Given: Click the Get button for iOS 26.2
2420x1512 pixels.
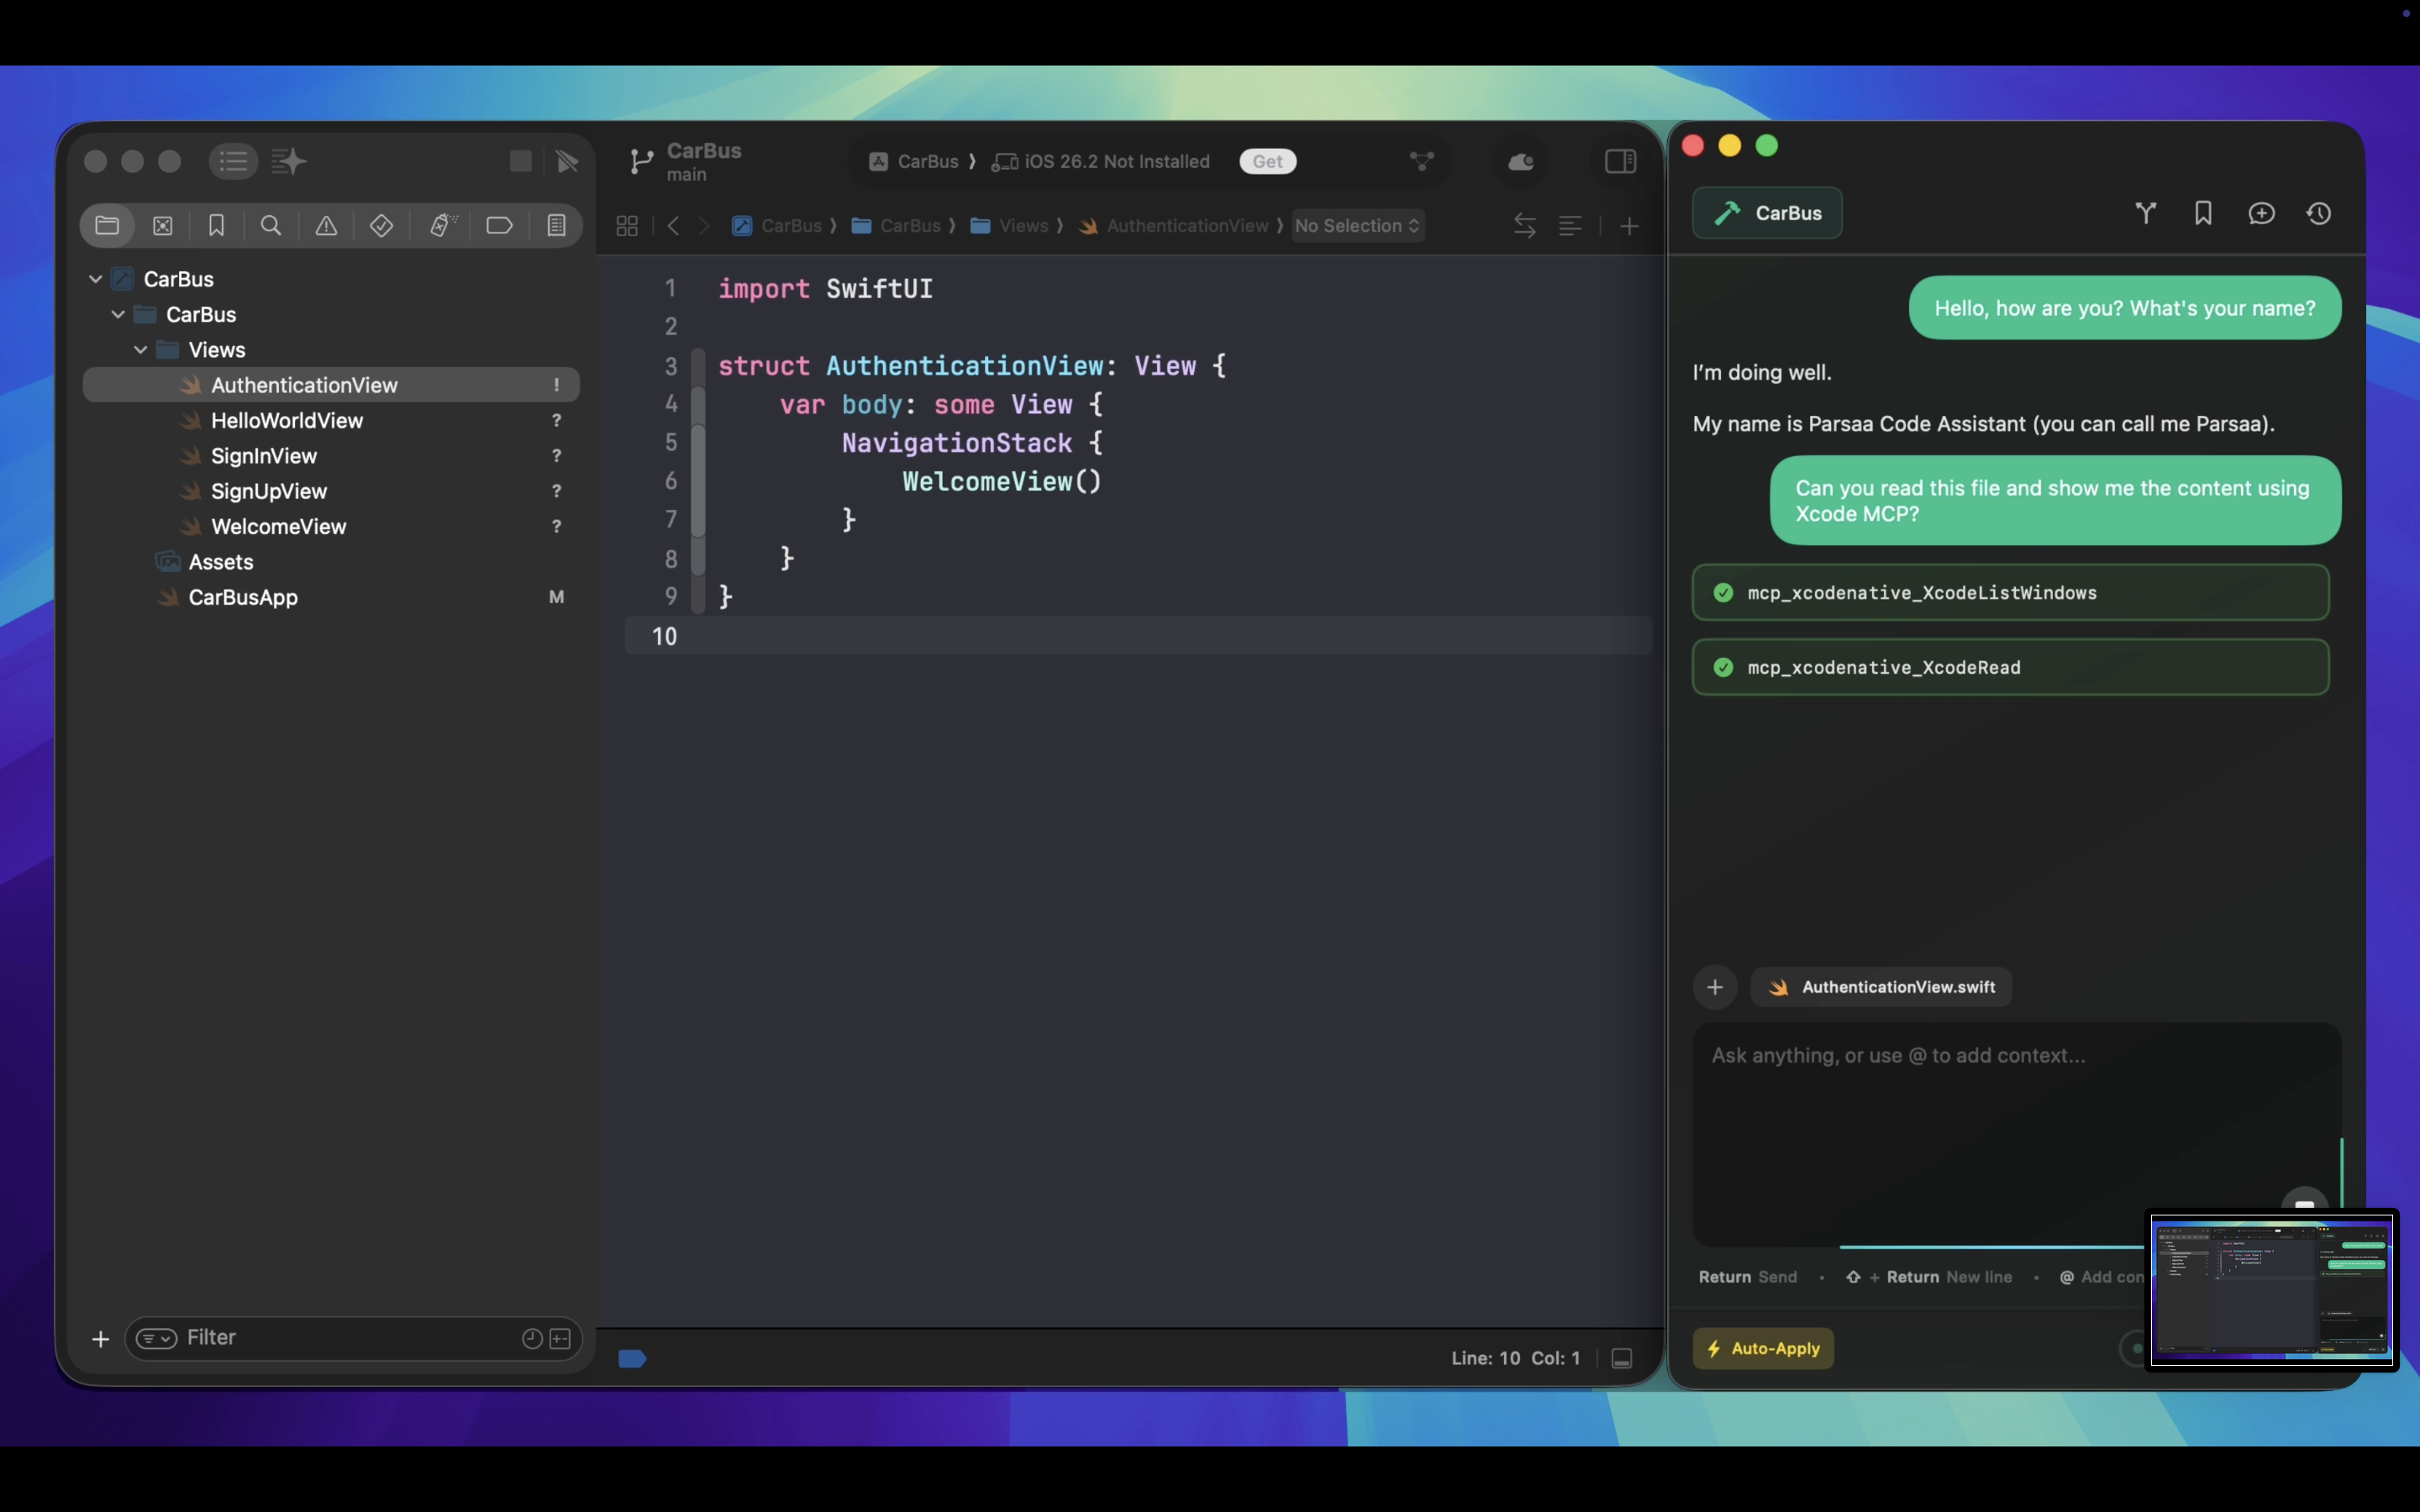Looking at the screenshot, I should 1267,162.
